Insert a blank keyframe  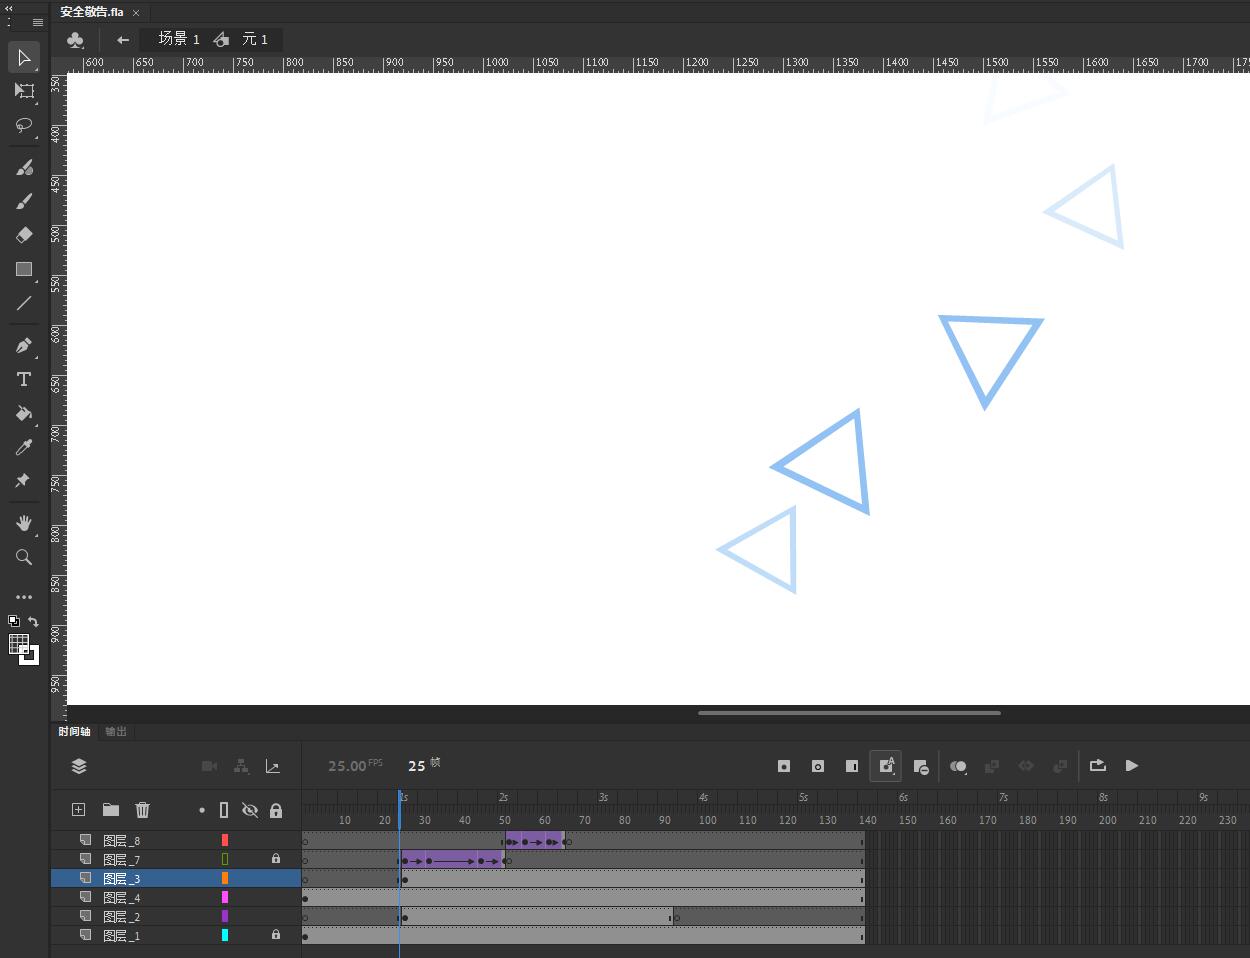818,766
